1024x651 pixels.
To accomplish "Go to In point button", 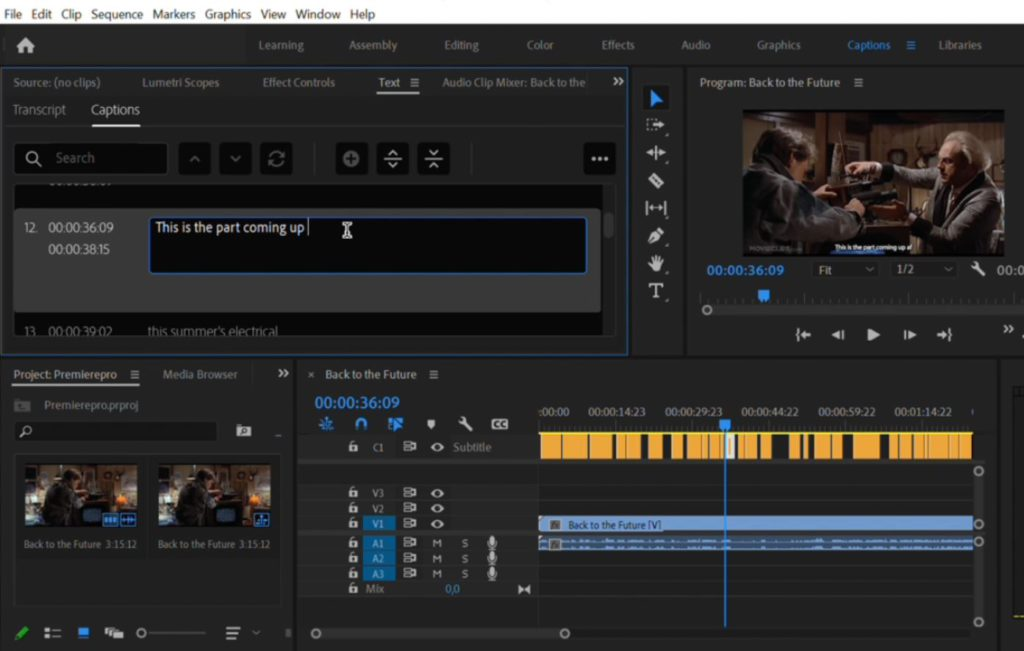I will pos(803,335).
